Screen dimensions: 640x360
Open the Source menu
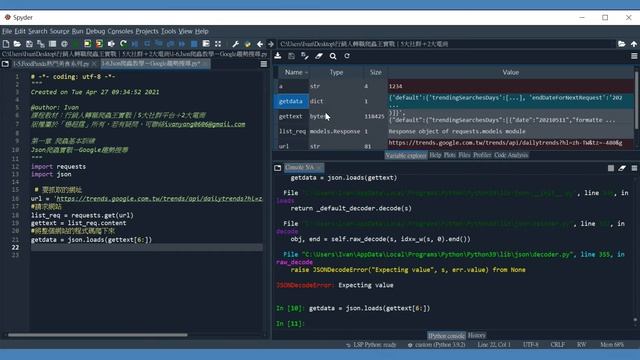click(x=60, y=31)
